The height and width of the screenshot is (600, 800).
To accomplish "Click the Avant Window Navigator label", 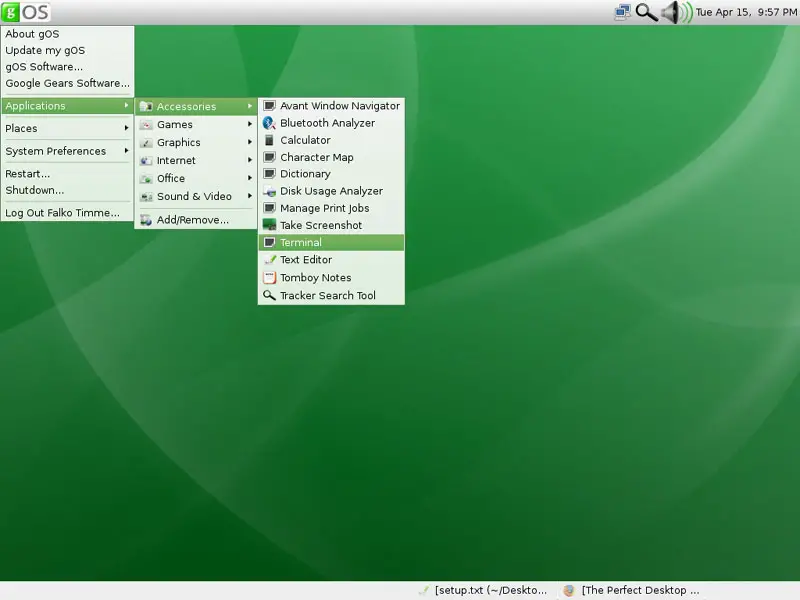I will (x=340, y=106).
